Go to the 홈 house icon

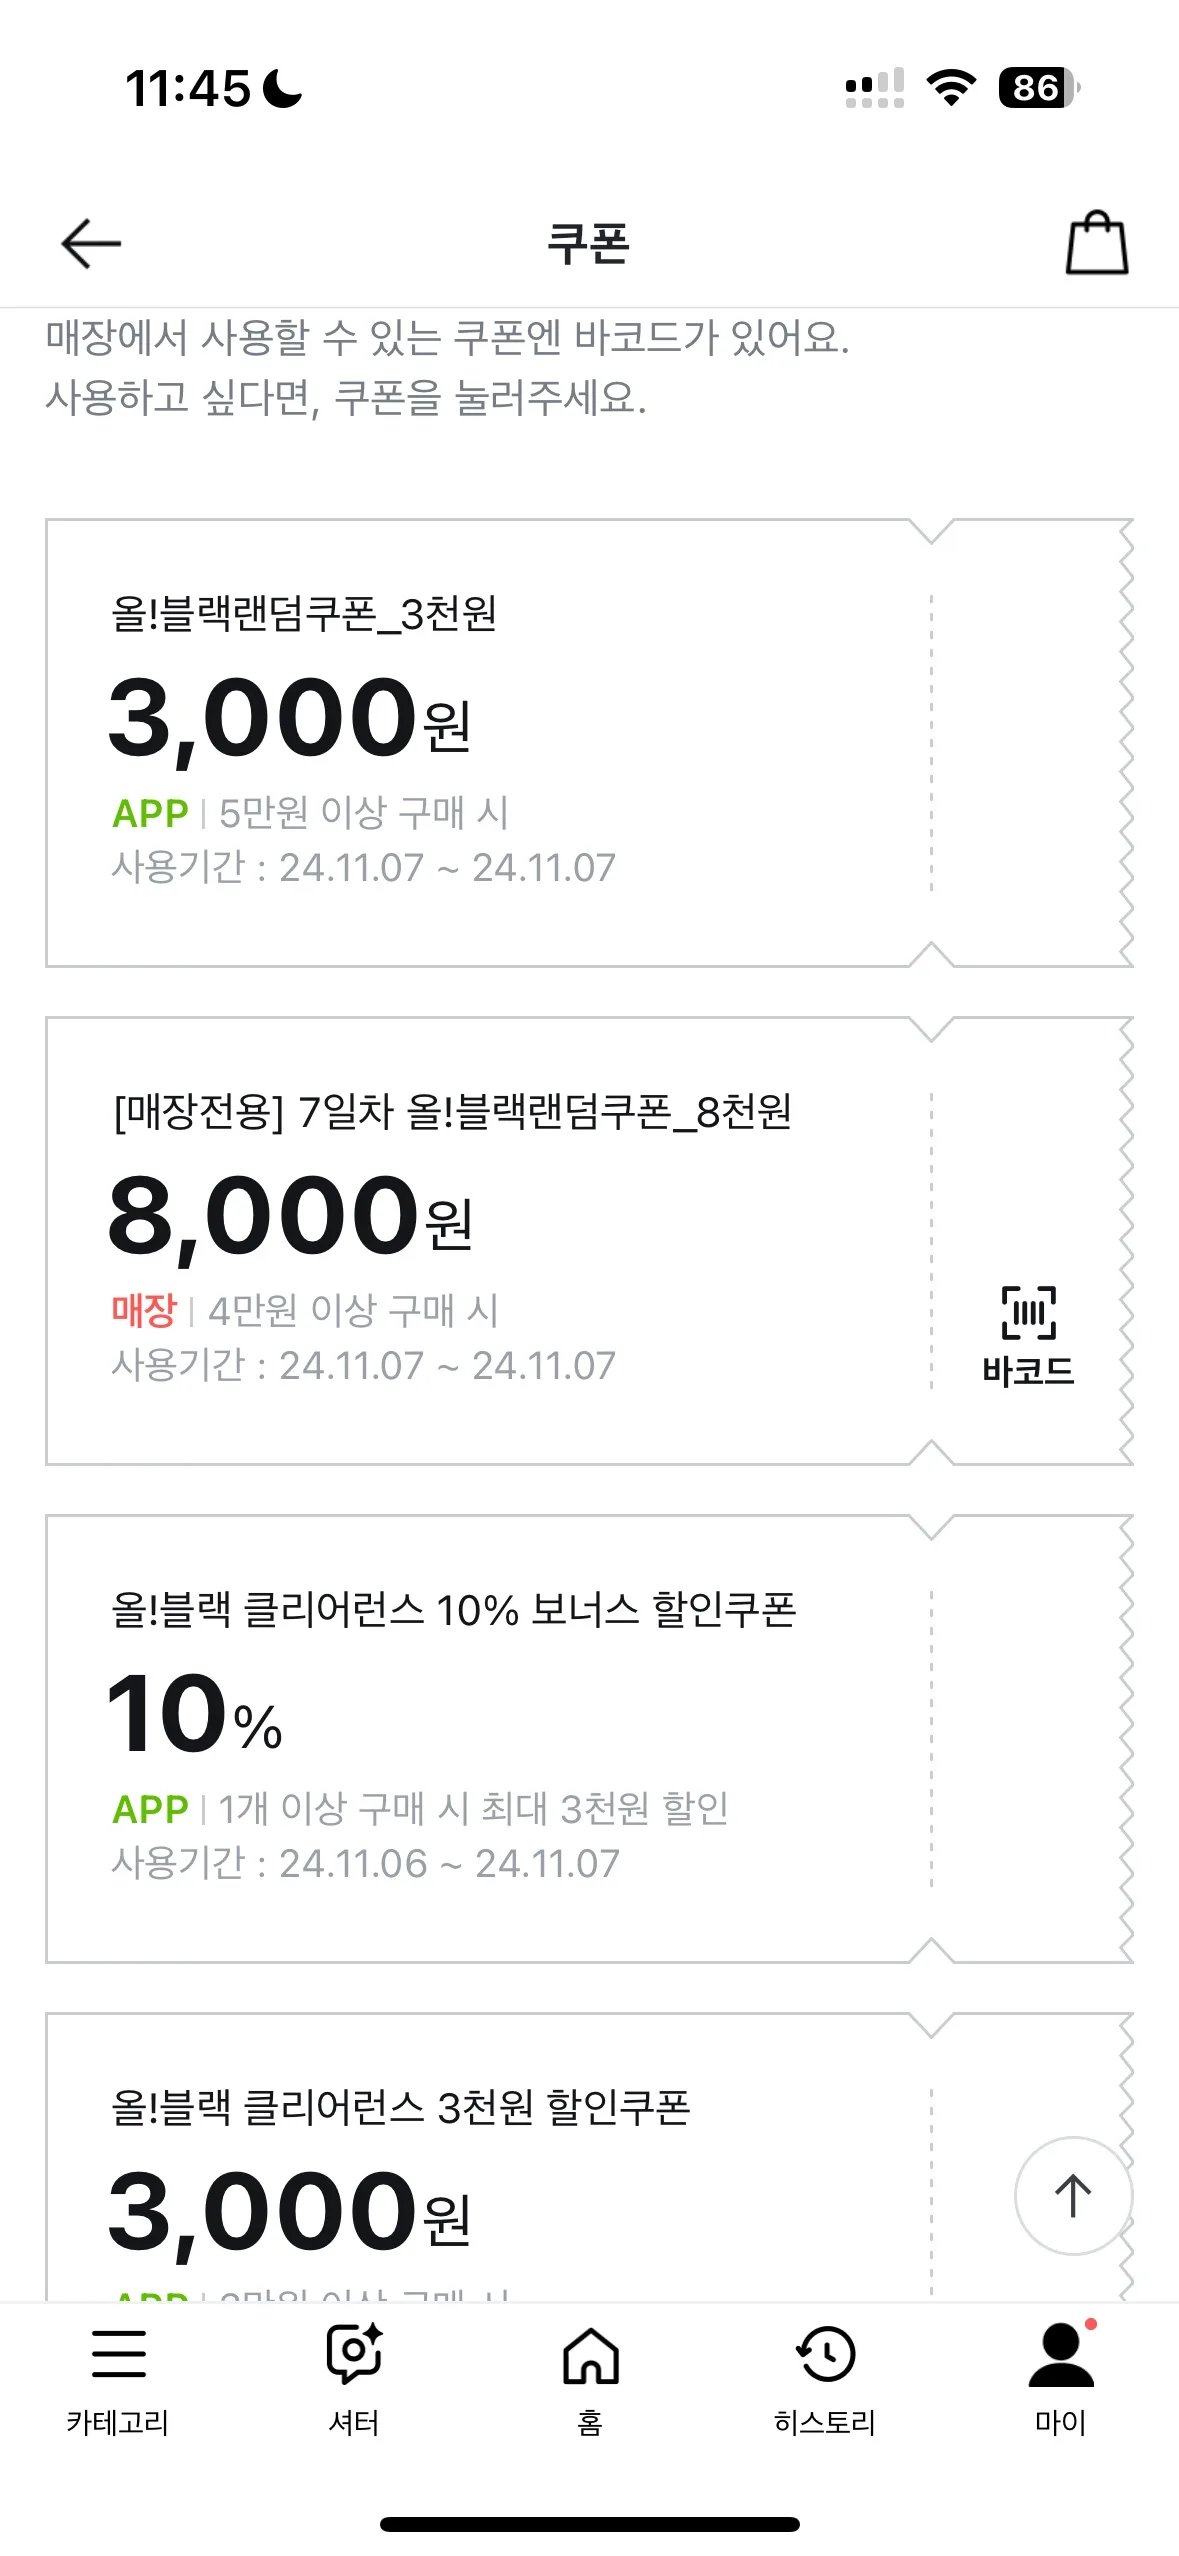[590, 2355]
